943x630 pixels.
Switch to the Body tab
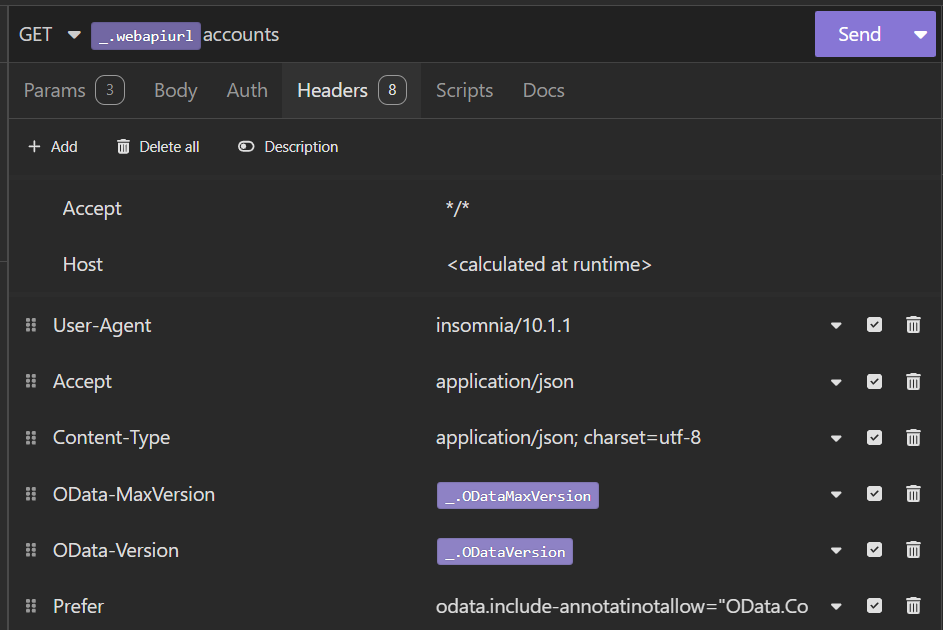(176, 90)
